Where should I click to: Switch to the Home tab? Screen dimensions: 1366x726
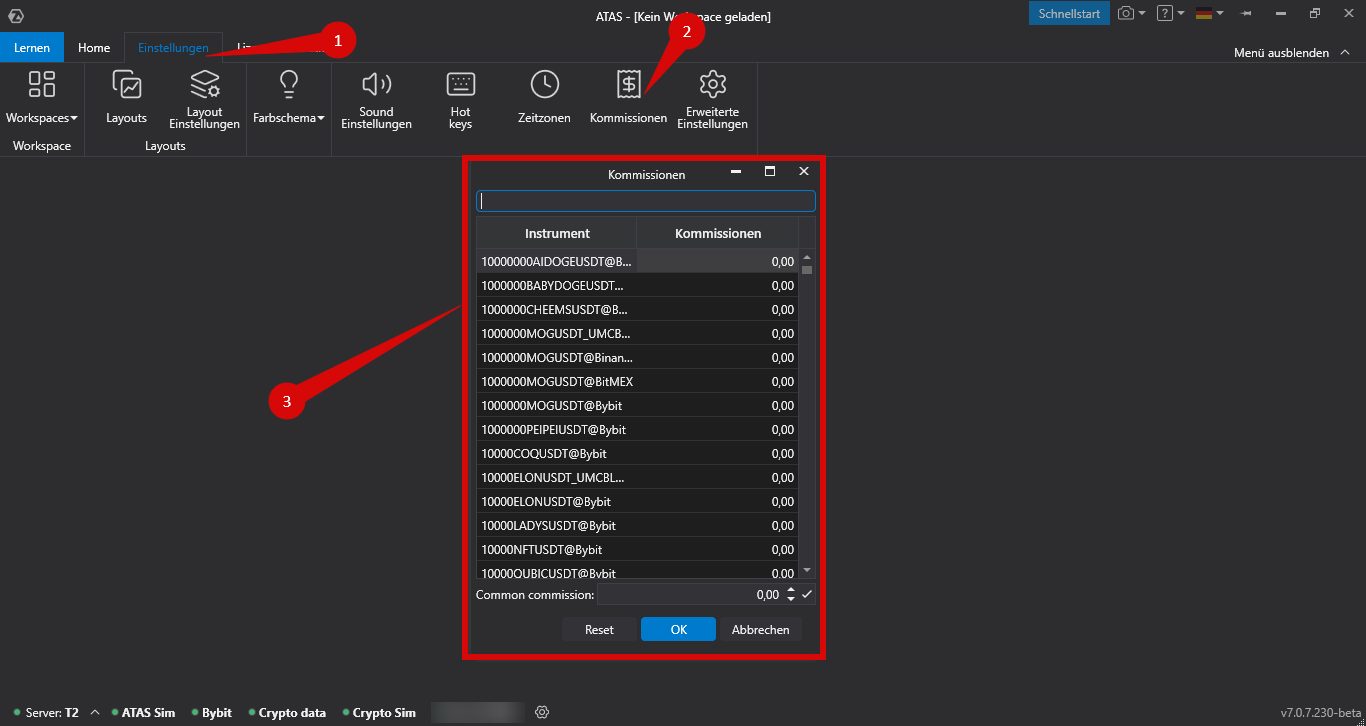click(x=94, y=47)
